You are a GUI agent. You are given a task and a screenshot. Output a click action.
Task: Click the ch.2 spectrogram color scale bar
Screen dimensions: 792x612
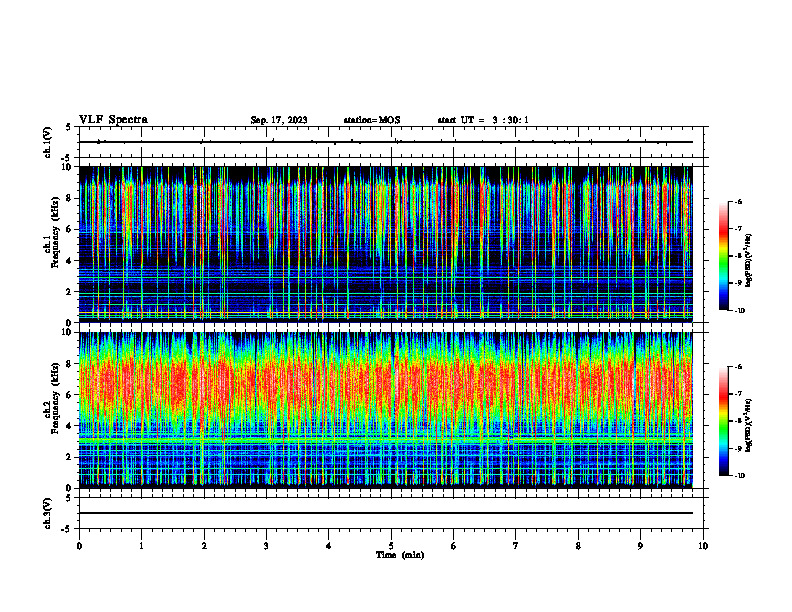tap(723, 421)
